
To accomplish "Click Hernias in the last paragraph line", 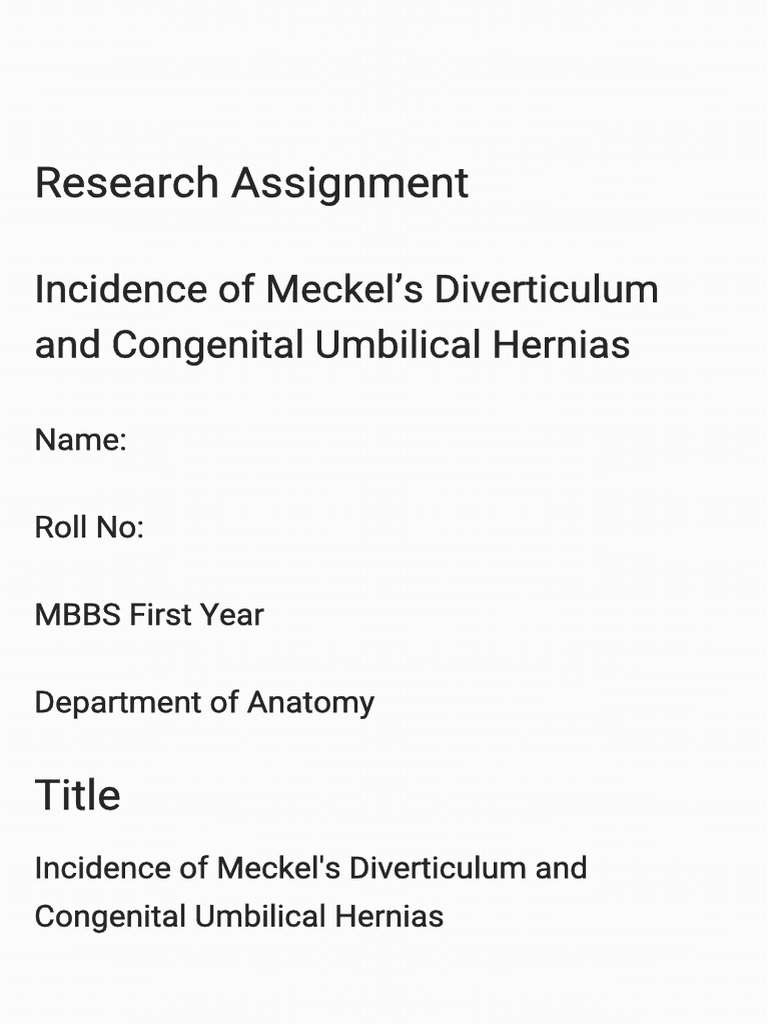I will (389, 916).
